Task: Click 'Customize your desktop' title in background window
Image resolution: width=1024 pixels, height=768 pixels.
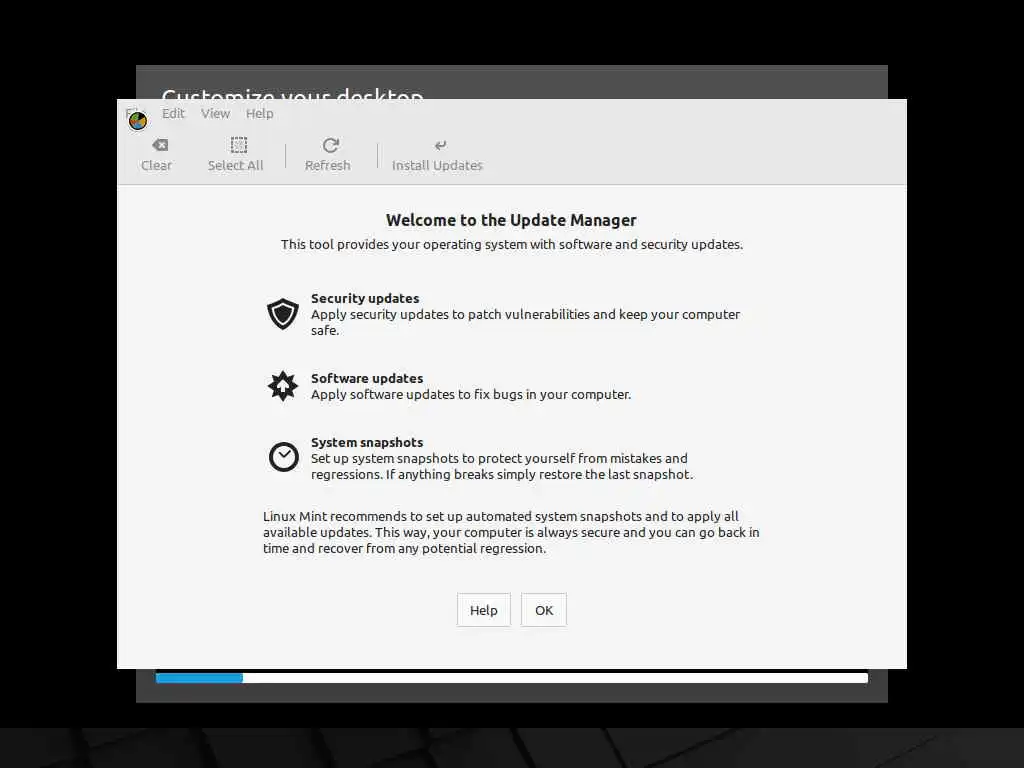Action: tap(293, 93)
